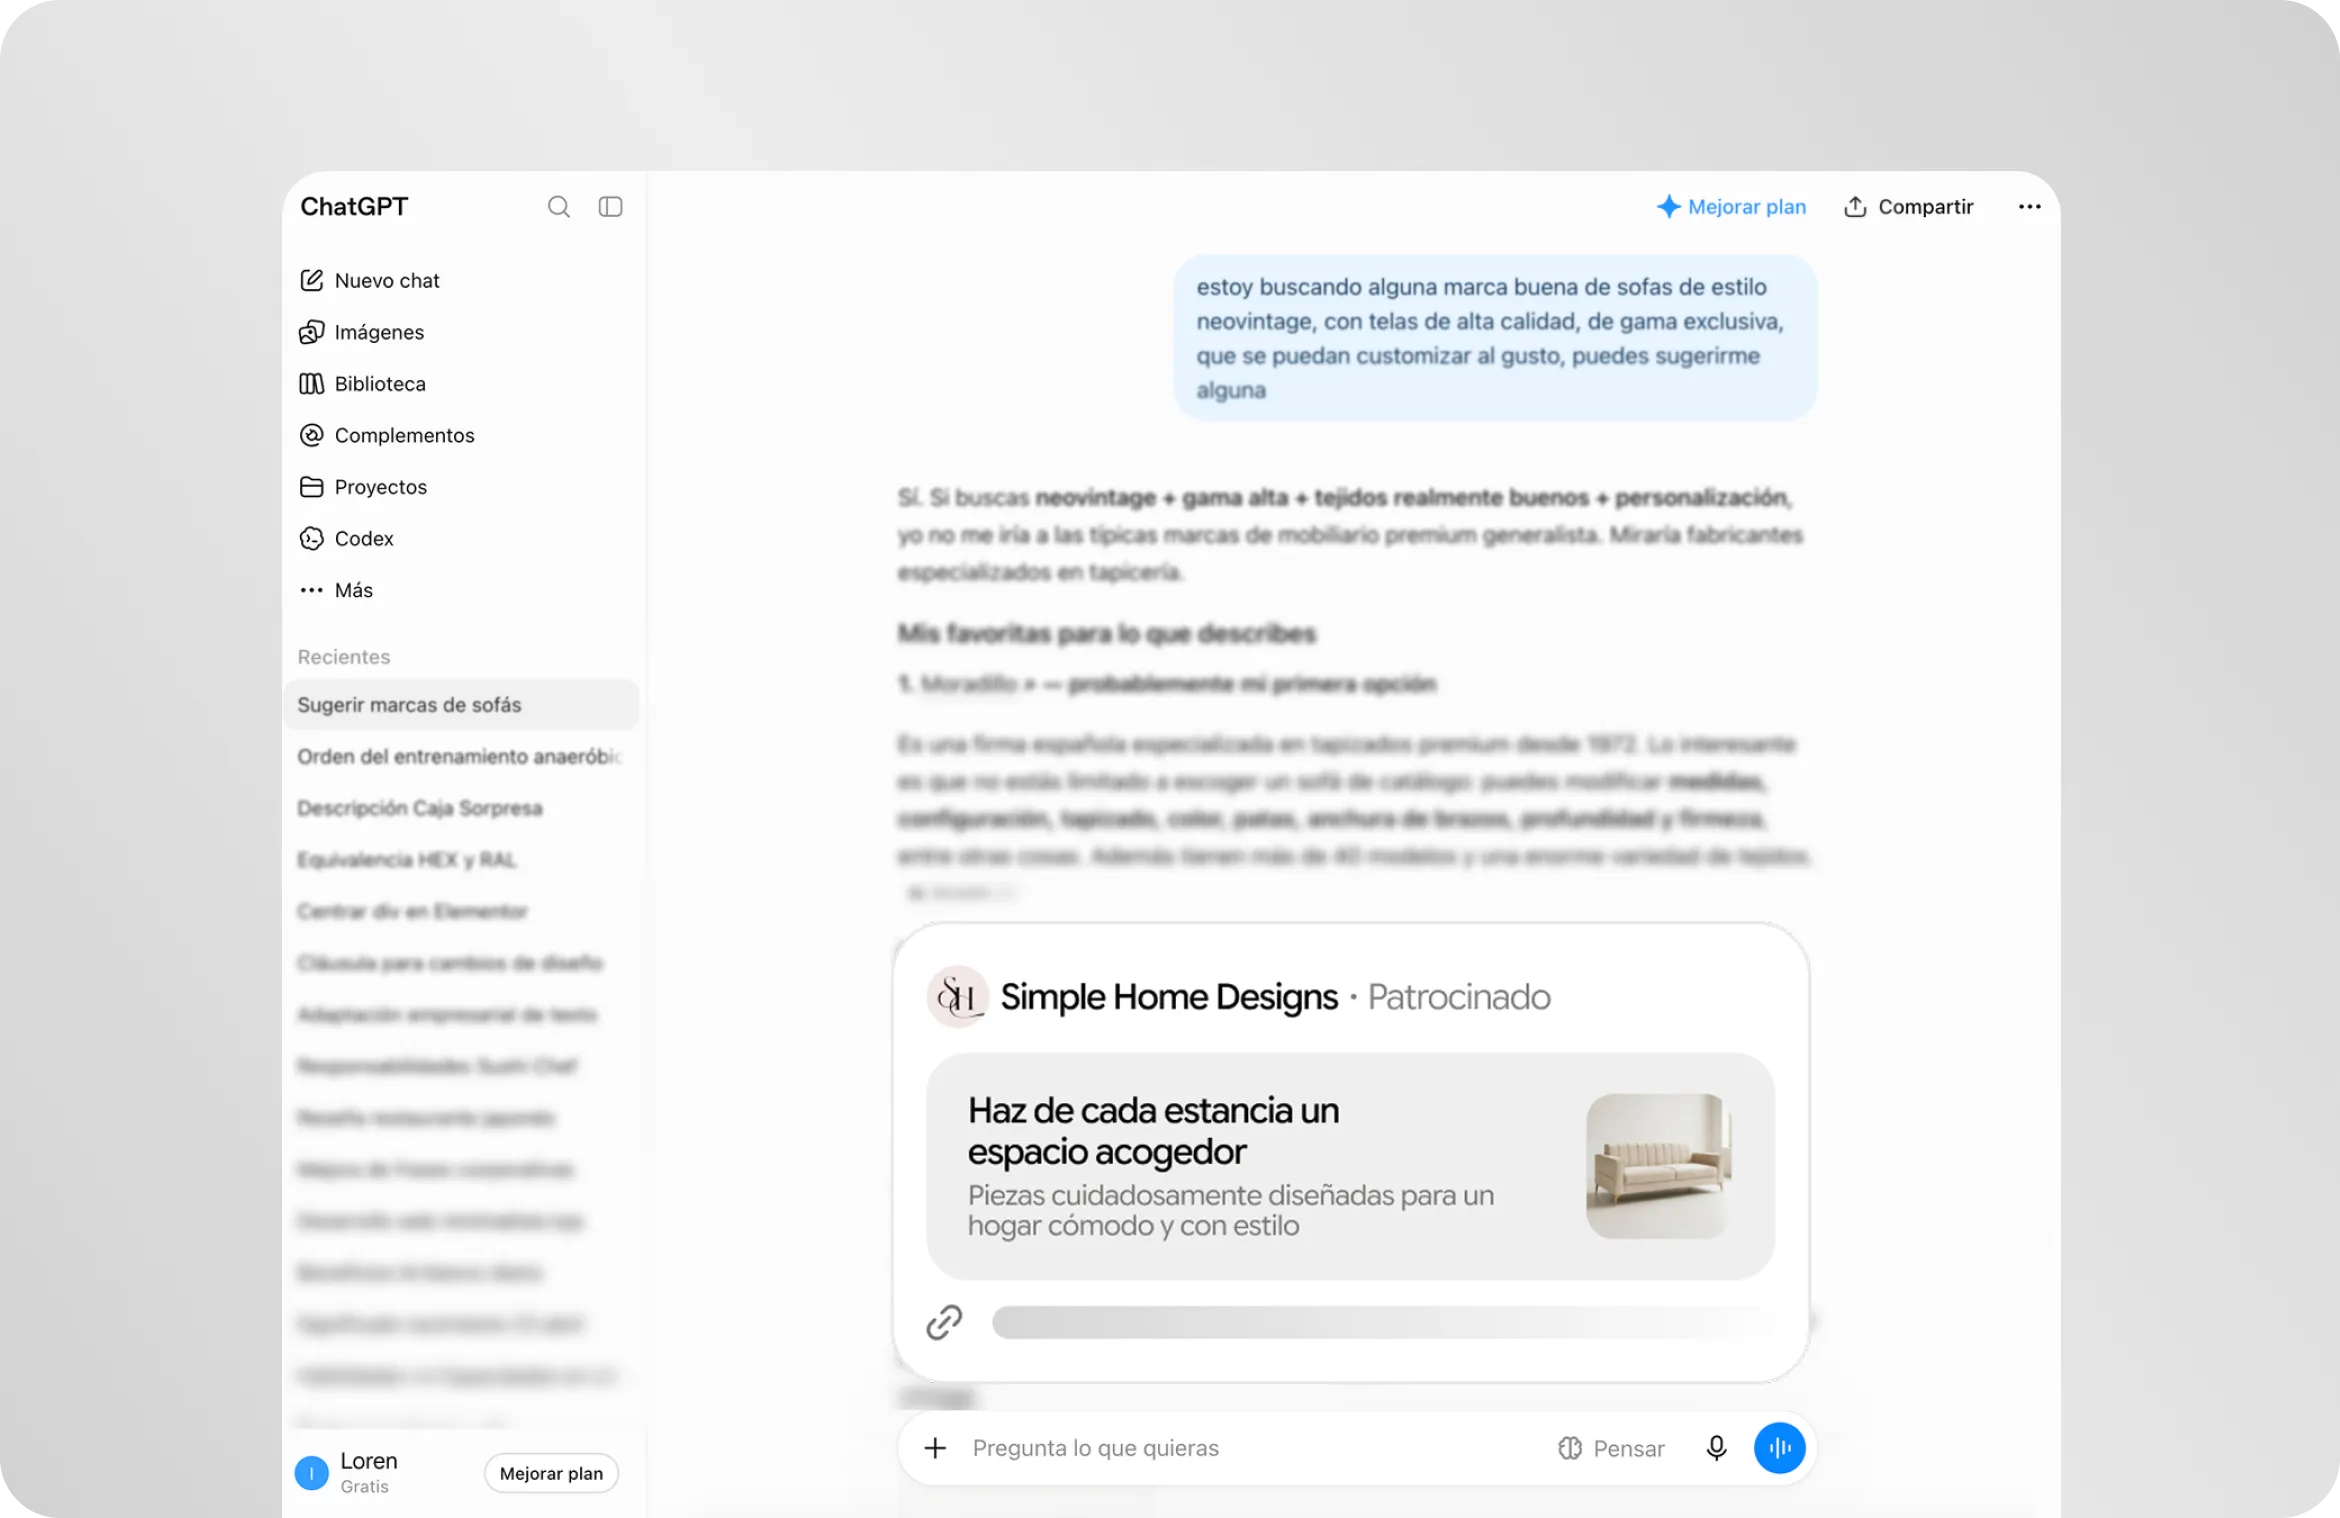
Task: Click the Complementos at-sign icon
Action: tap(311, 435)
